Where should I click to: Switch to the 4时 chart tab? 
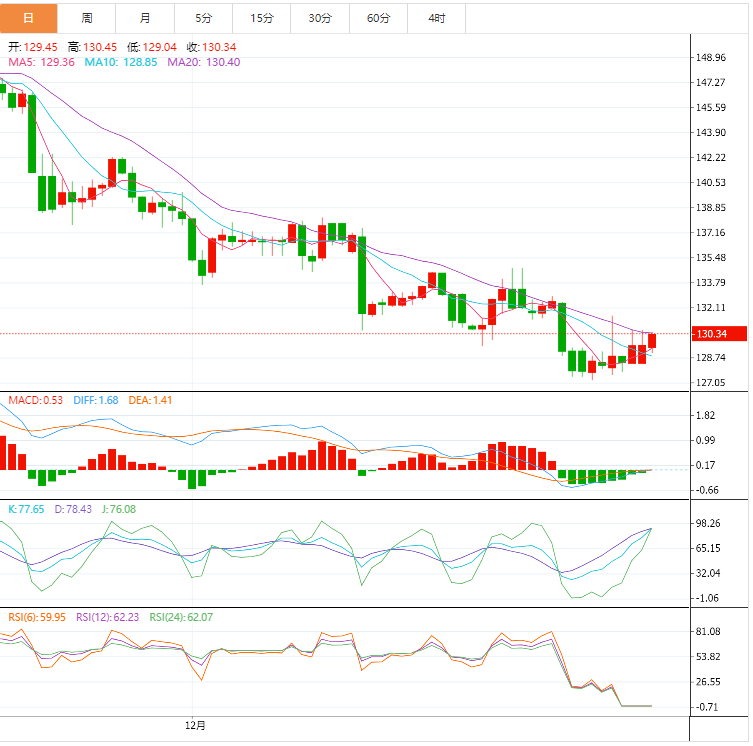click(x=437, y=18)
